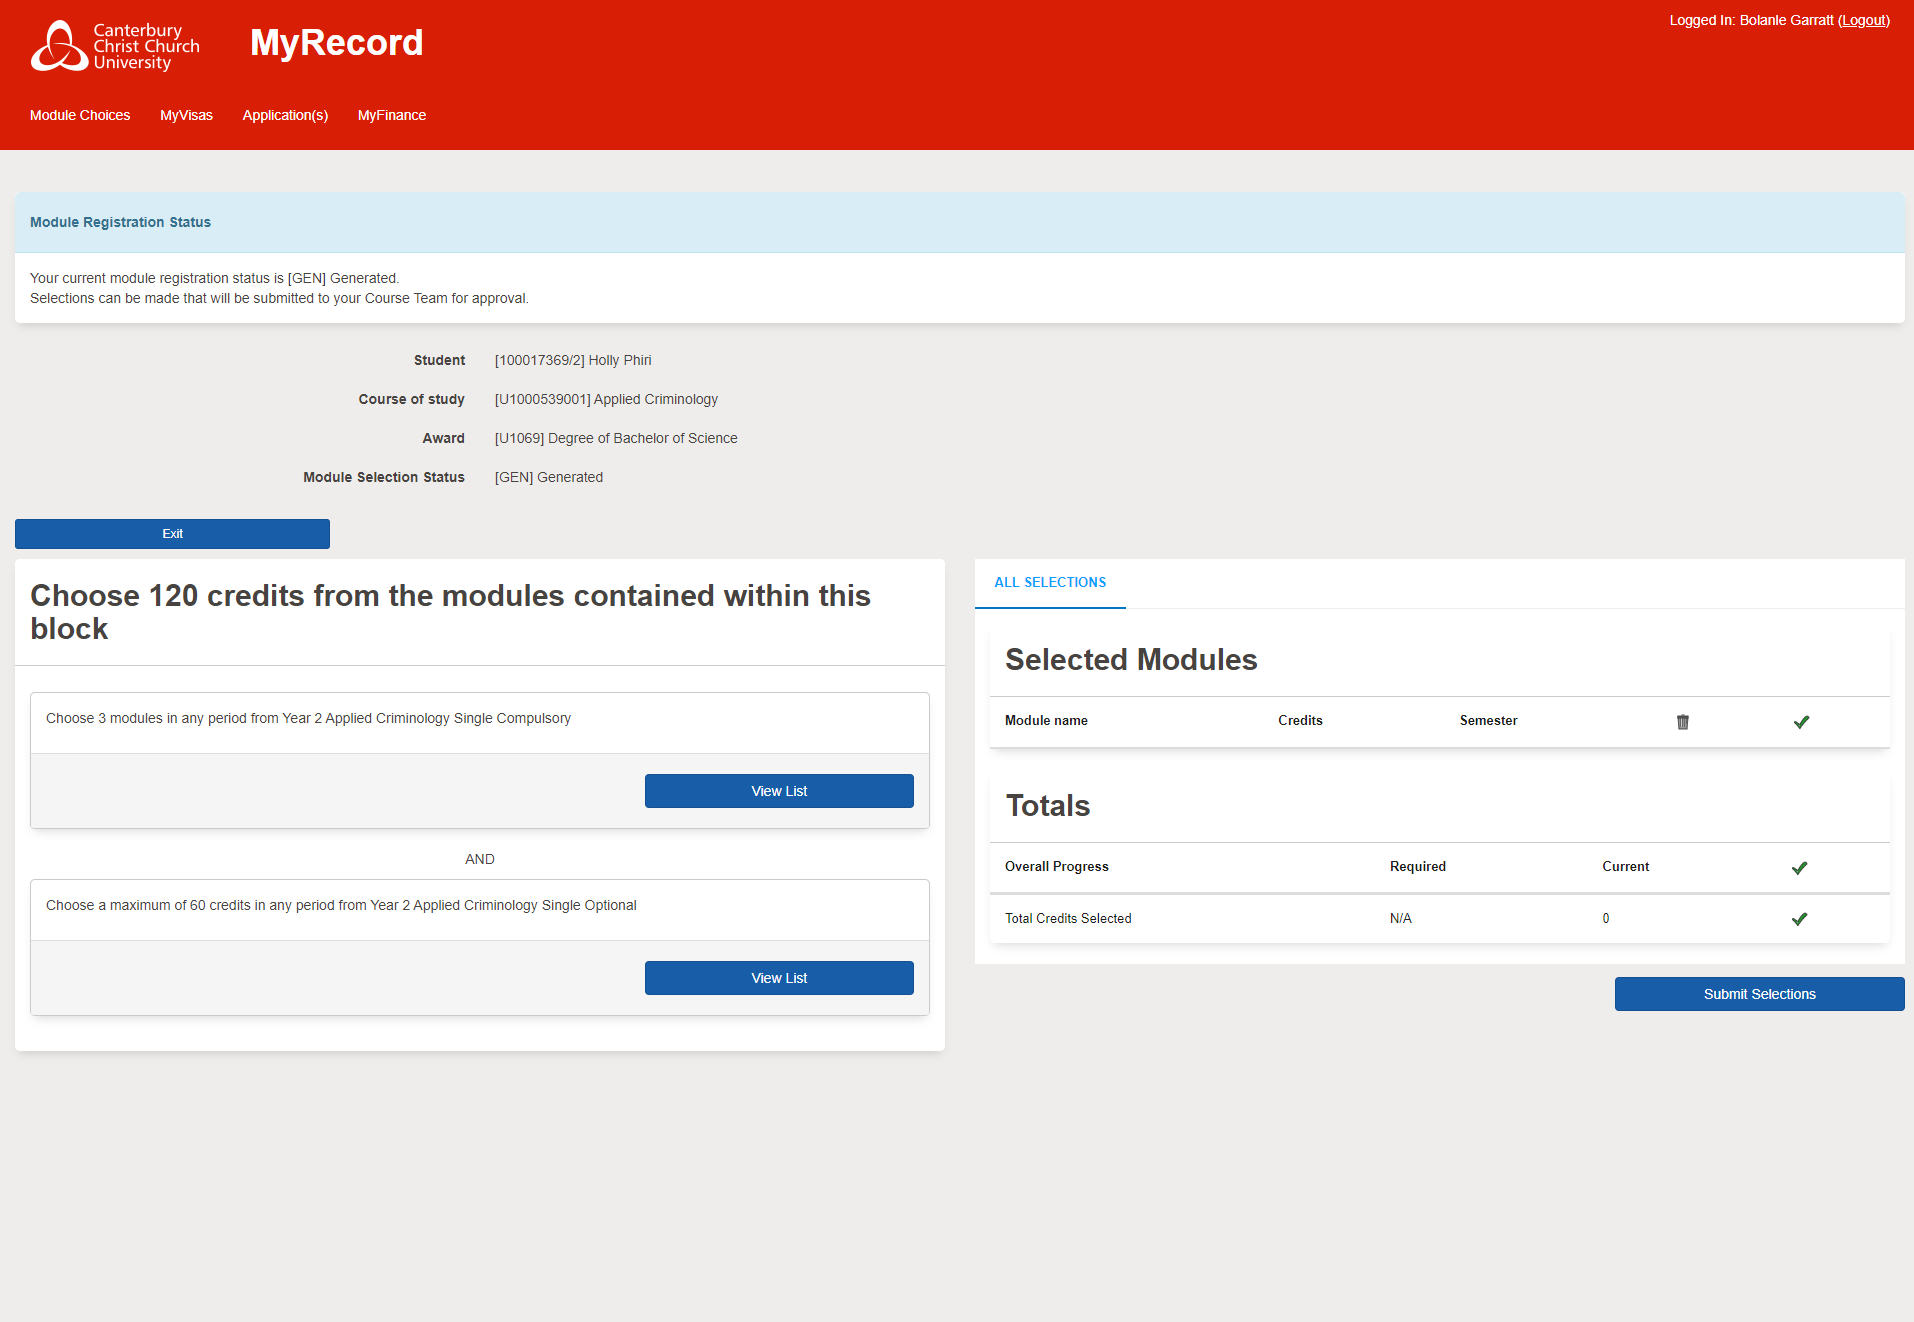The width and height of the screenshot is (1914, 1322).
Task: Click the Current column header
Action: pos(1626,866)
